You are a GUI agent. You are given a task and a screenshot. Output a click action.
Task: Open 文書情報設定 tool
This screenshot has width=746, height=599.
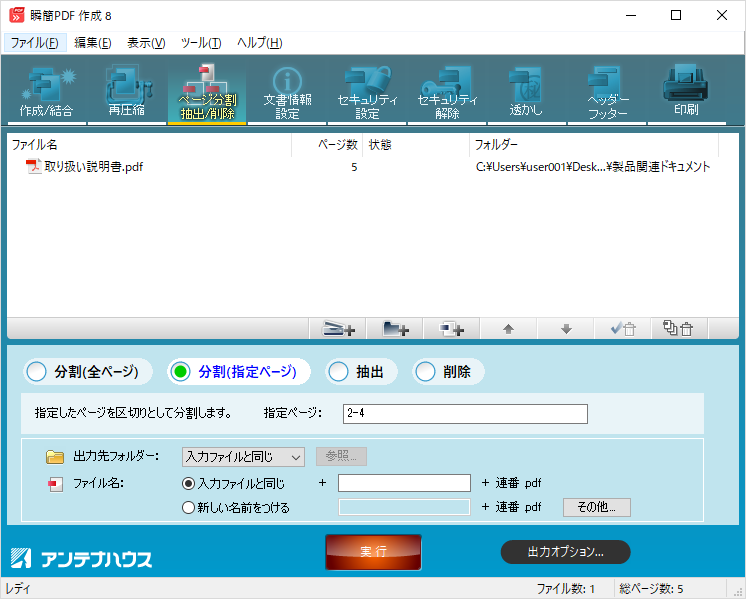287,92
